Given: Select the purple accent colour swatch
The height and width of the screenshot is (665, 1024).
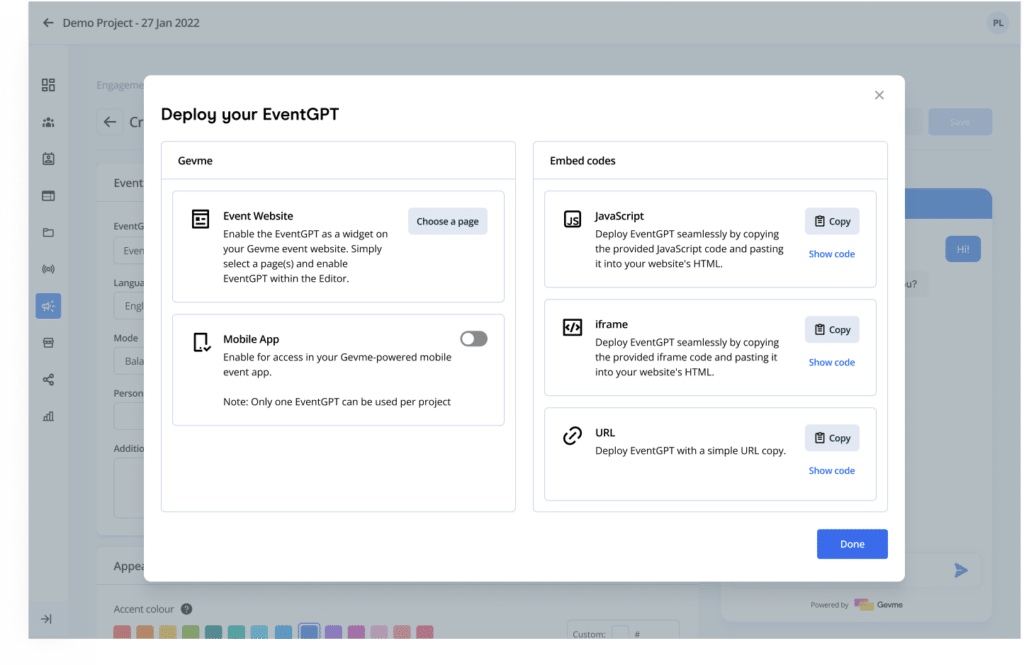Looking at the screenshot, I should pyautogui.click(x=333, y=632).
